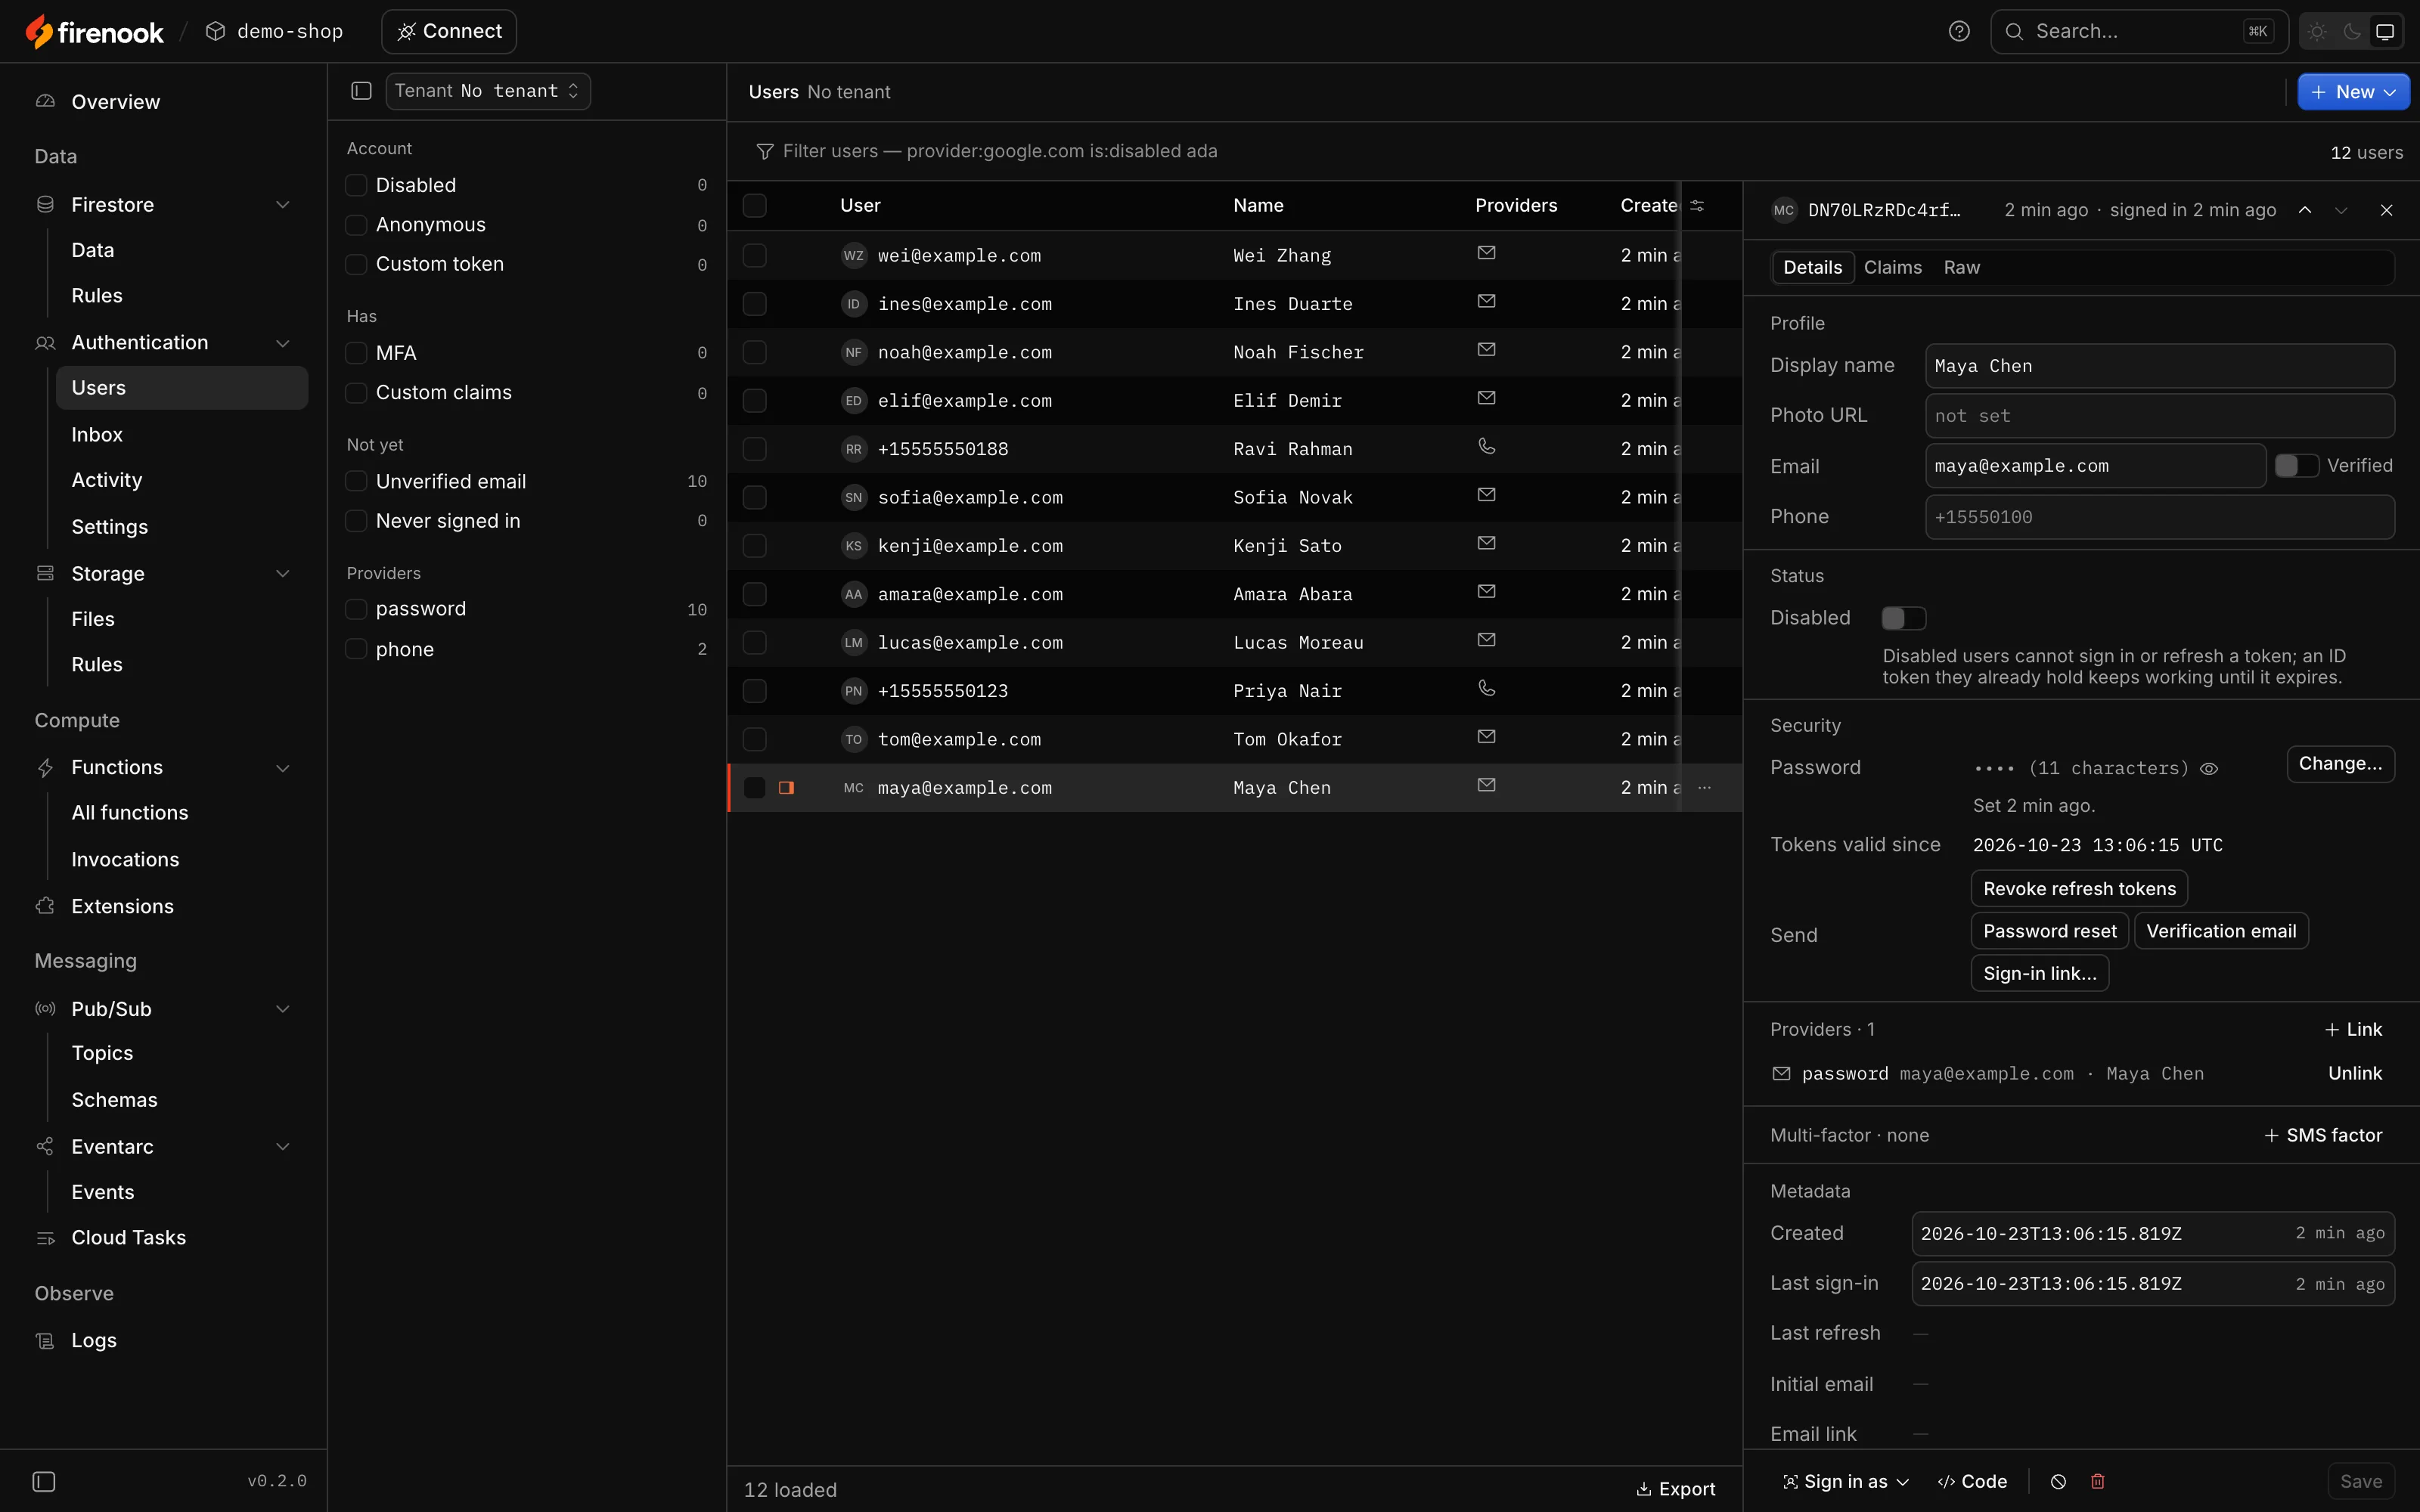Image resolution: width=2420 pixels, height=1512 pixels.
Task: Open Overview in the sidebar
Action: (115, 102)
